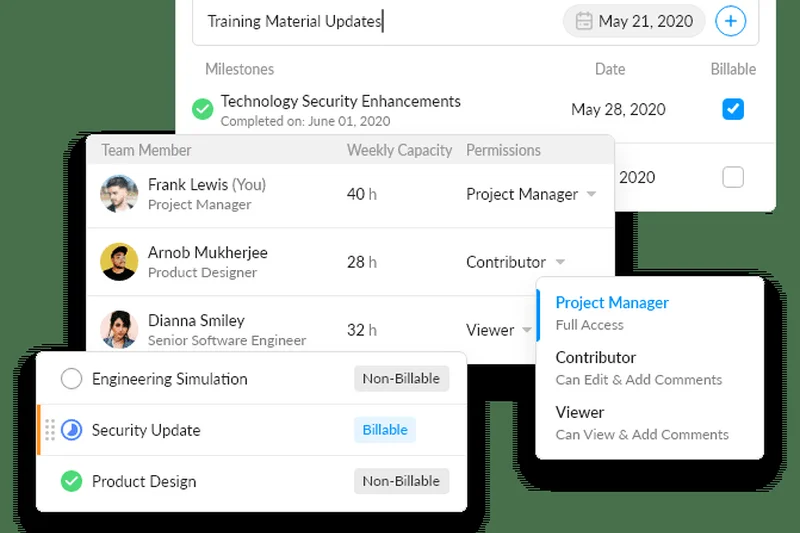The height and width of the screenshot is (533, 800).
Task: Uncheck the Billable checkbox for Technology Security Enhancements
Action: point(733,109)
